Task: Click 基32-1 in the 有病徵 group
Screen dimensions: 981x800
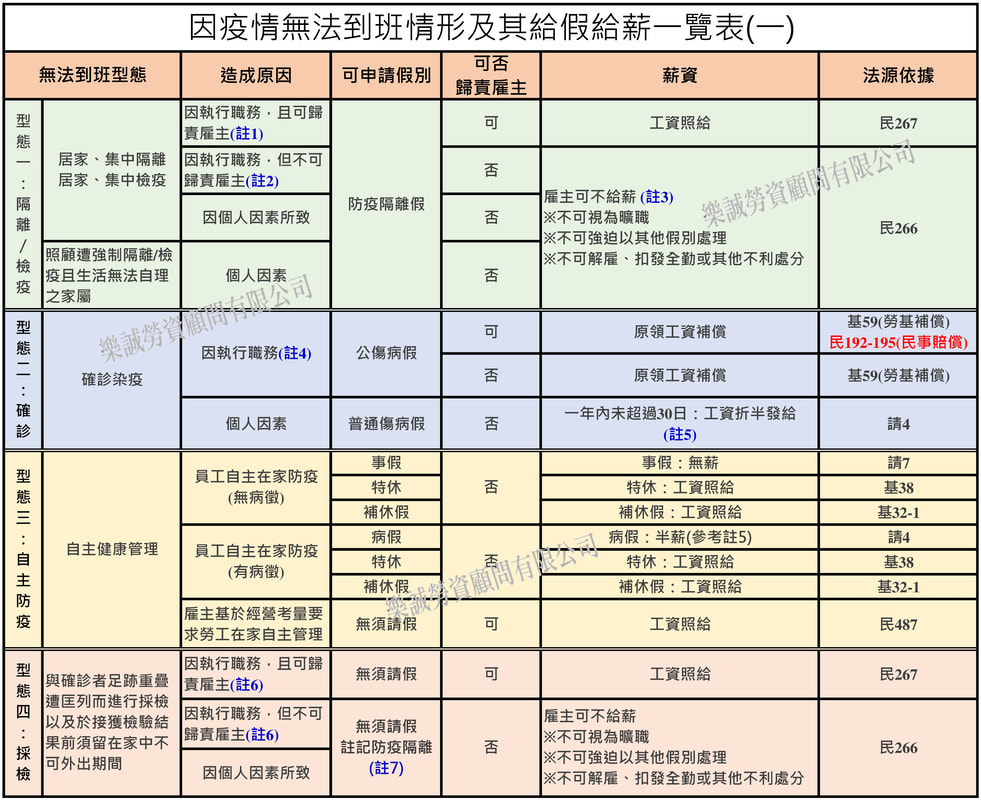Action: [898, 587]
